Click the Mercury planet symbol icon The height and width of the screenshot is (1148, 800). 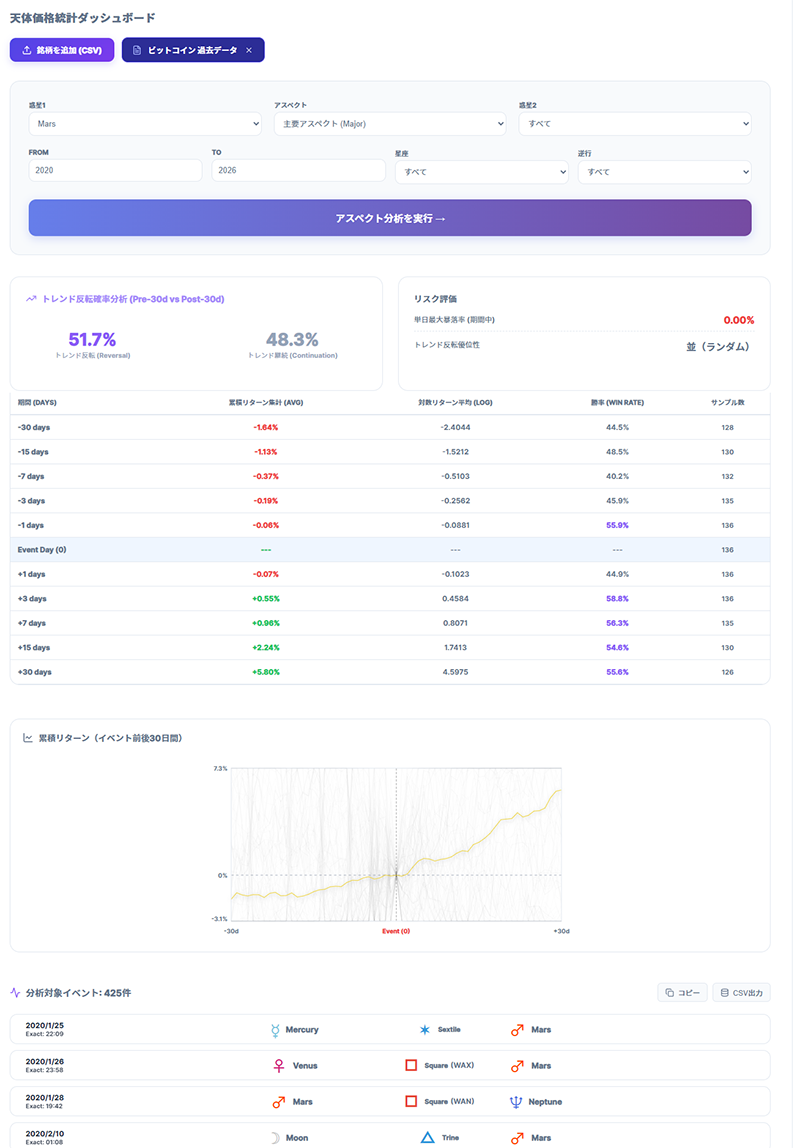tap(275, 1029)
